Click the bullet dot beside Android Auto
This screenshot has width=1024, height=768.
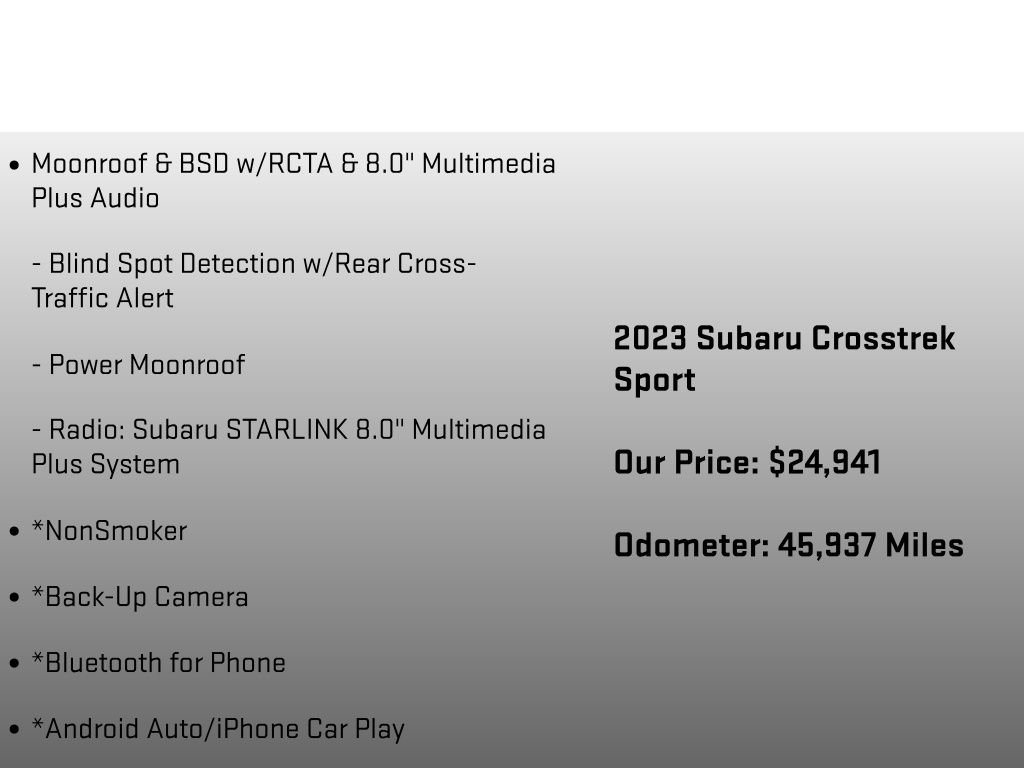click(14, 730)
